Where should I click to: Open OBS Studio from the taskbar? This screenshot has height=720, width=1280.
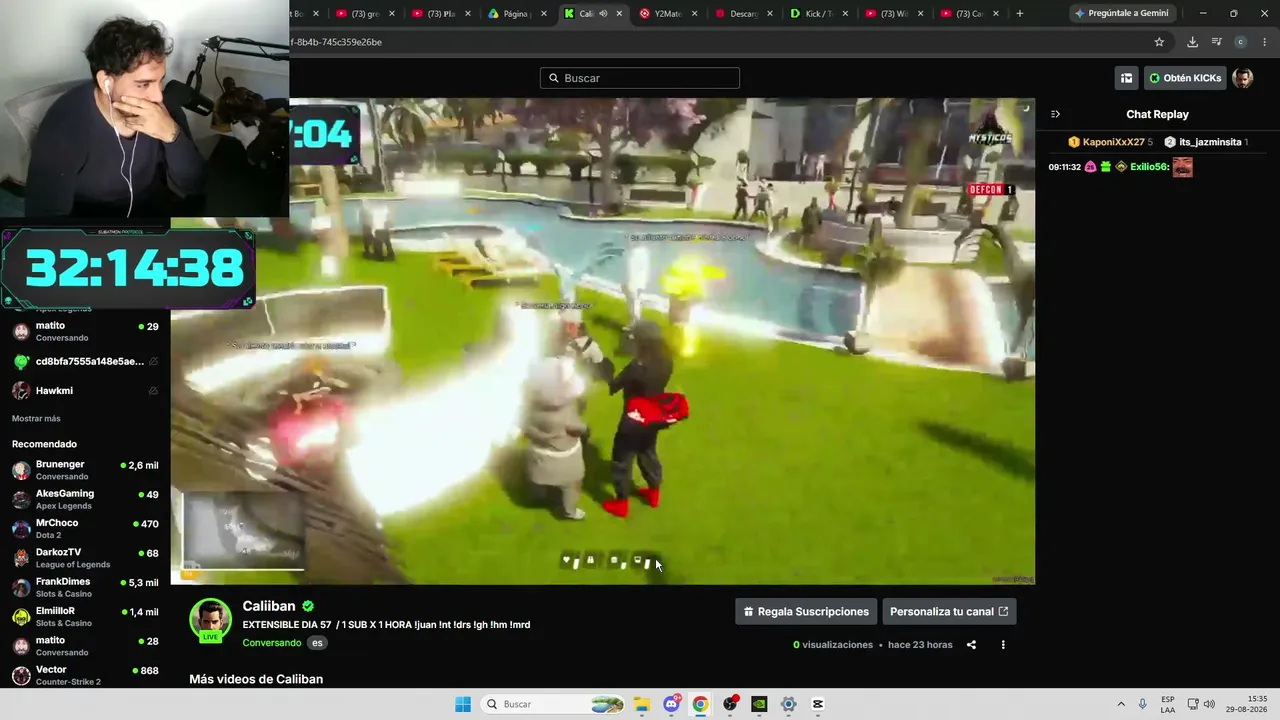pyautogui.click(x=730, y=704)
